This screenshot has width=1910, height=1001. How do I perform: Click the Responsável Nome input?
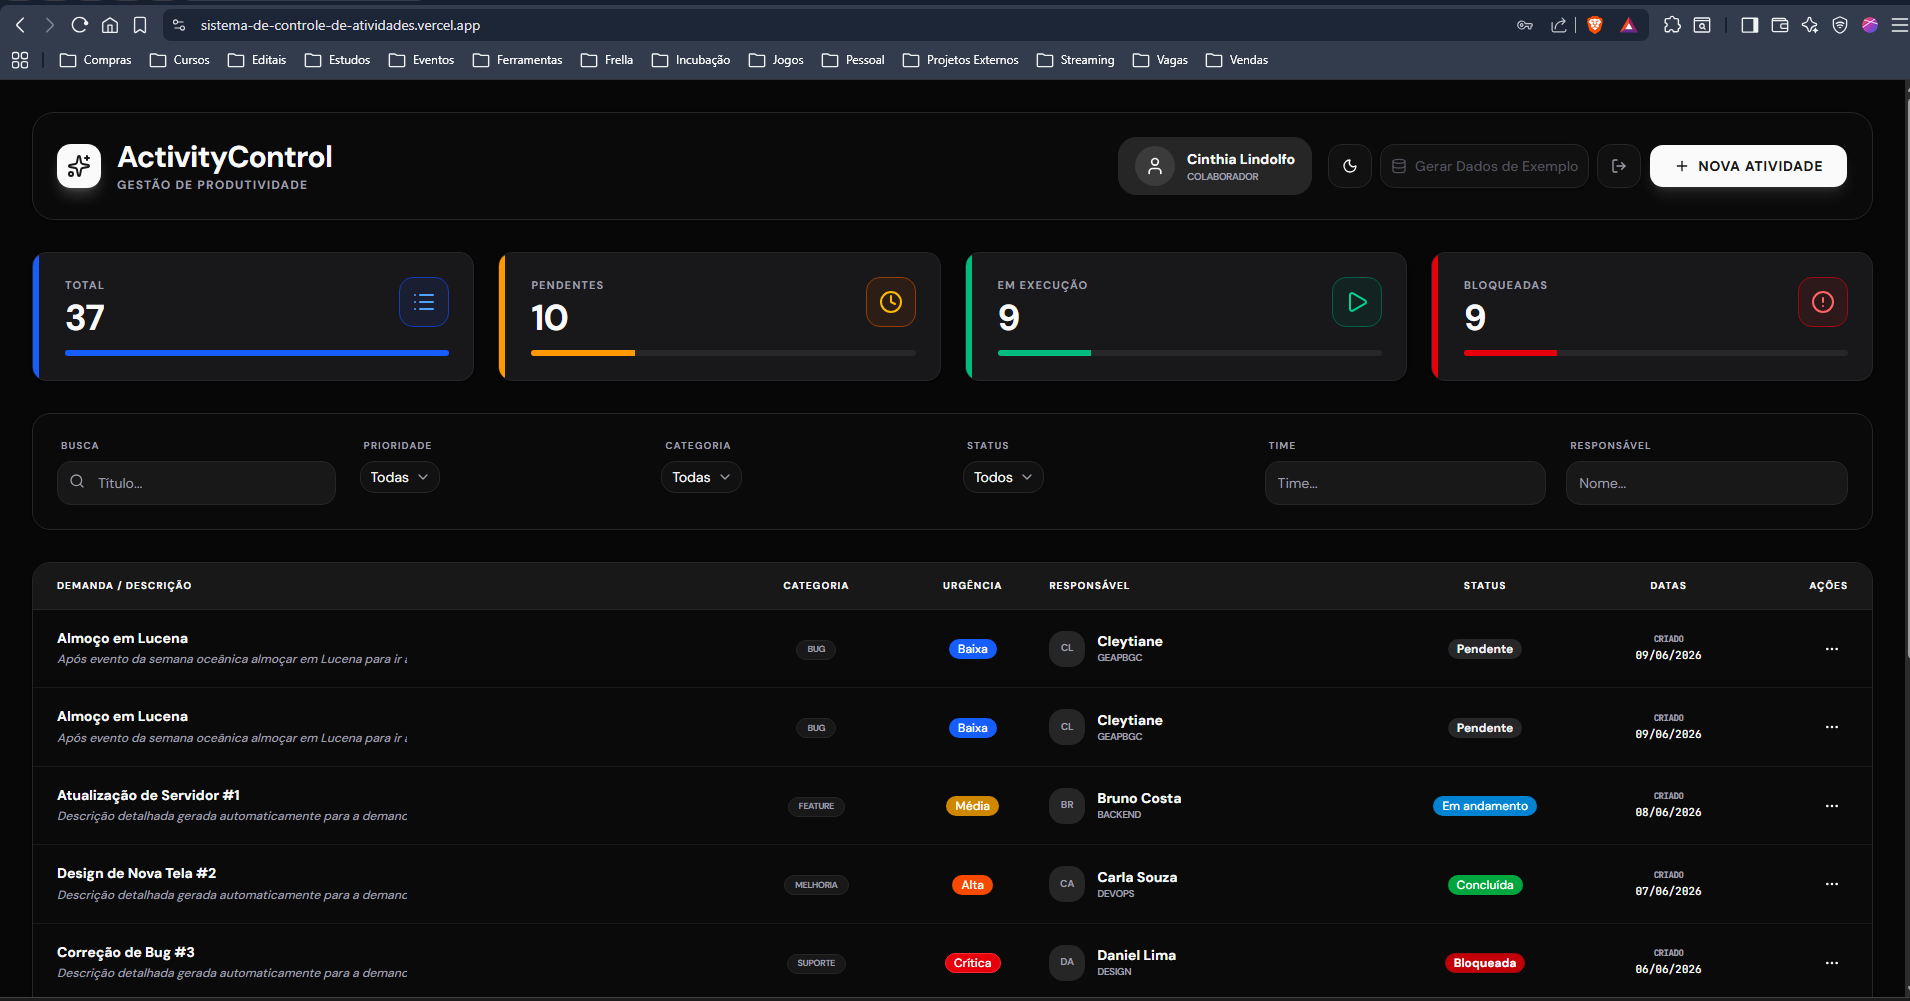point(1706,483)
